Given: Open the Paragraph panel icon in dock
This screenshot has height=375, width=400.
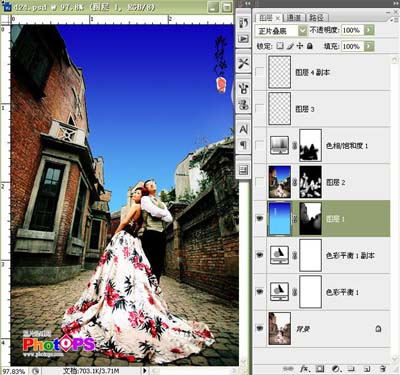Looking at the screenshot, I should point(244,145).
